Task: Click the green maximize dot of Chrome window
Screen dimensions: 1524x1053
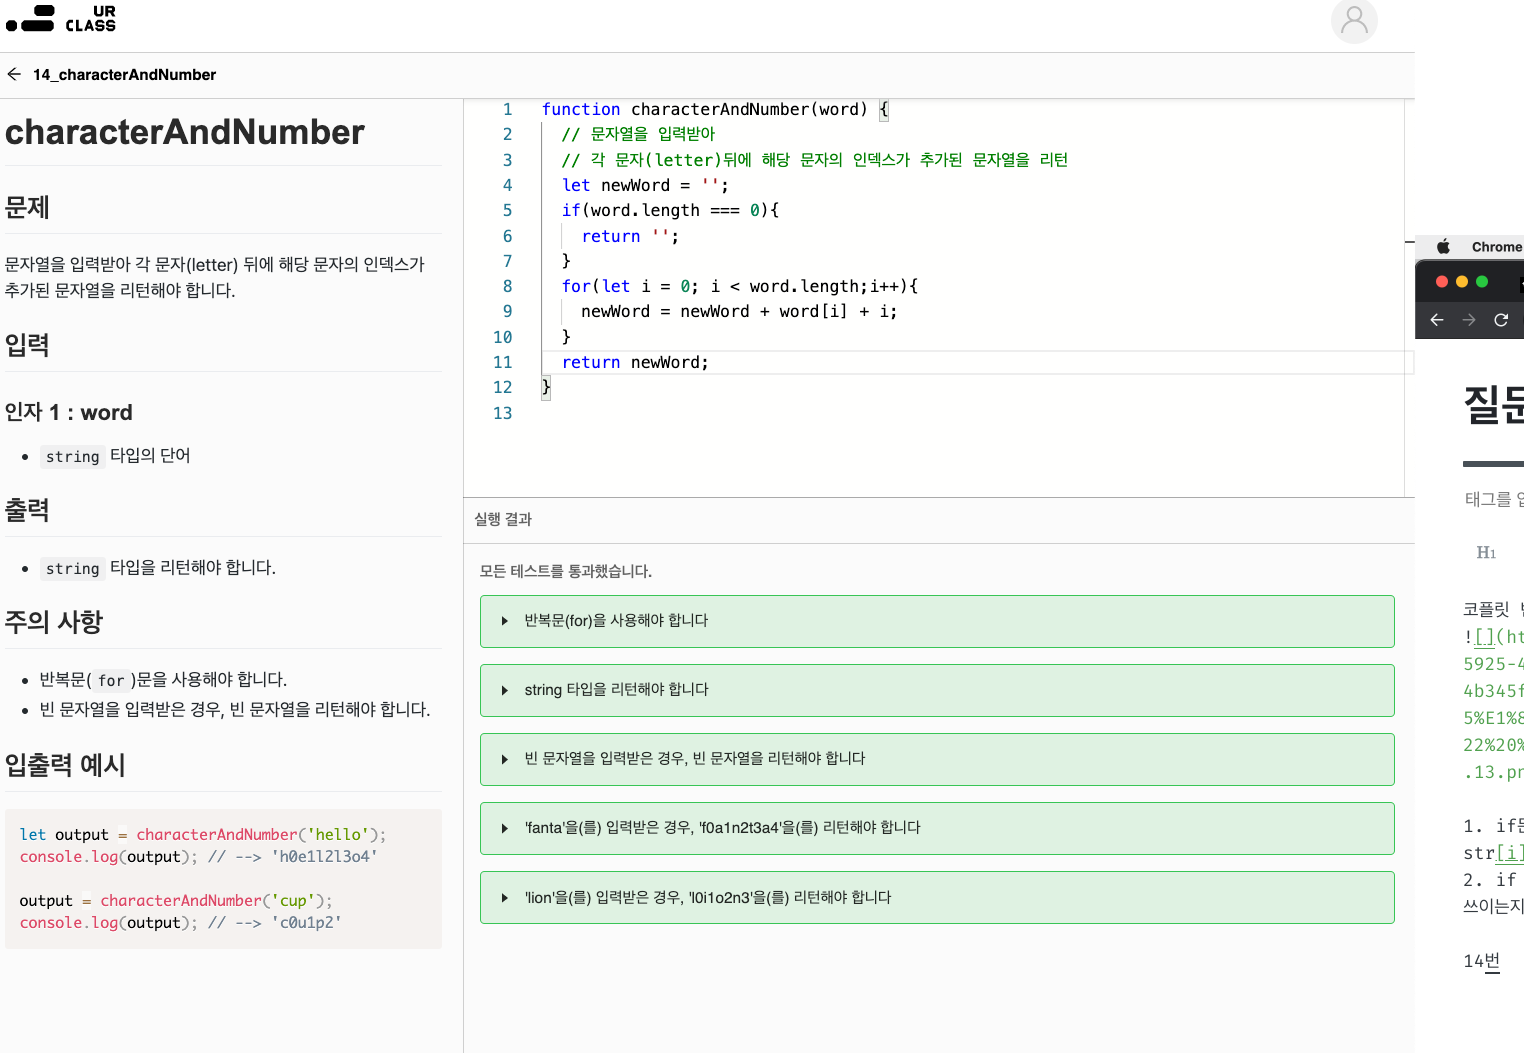Action: coord(1482,282)
